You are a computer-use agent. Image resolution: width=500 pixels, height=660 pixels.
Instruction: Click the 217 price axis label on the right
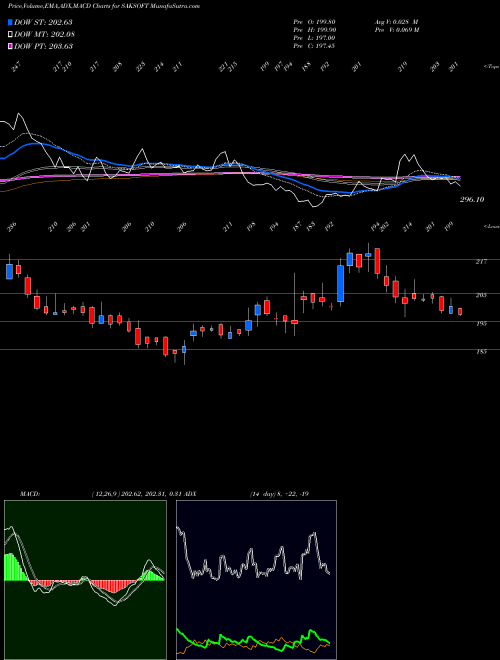[x=481, y=262]
